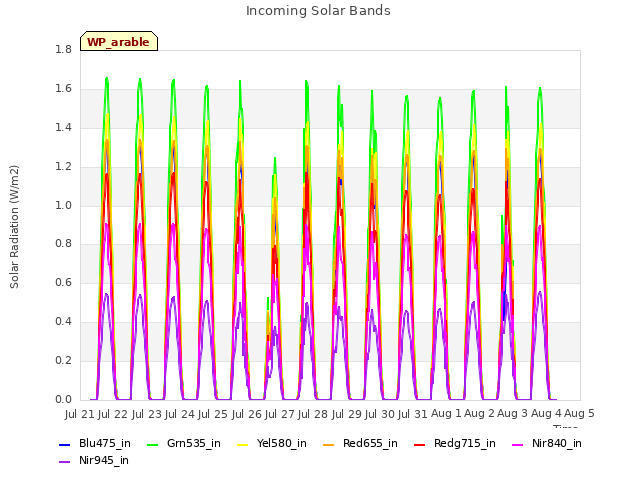
Task: Click the 1.4 y-axis tick value
Action: [x=64, y=128]
